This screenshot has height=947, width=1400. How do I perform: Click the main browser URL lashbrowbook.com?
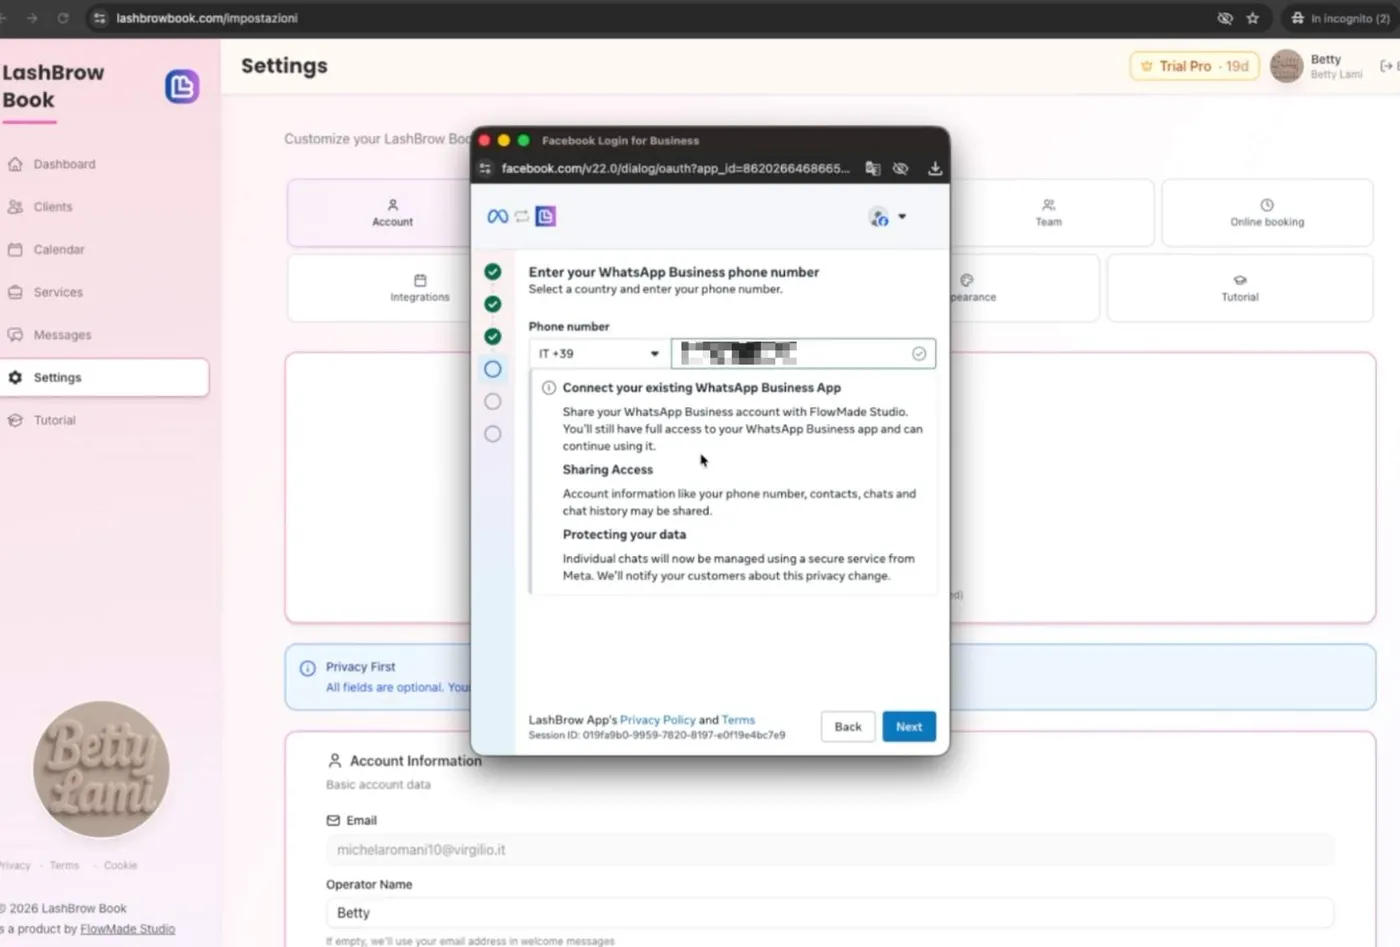207,18
